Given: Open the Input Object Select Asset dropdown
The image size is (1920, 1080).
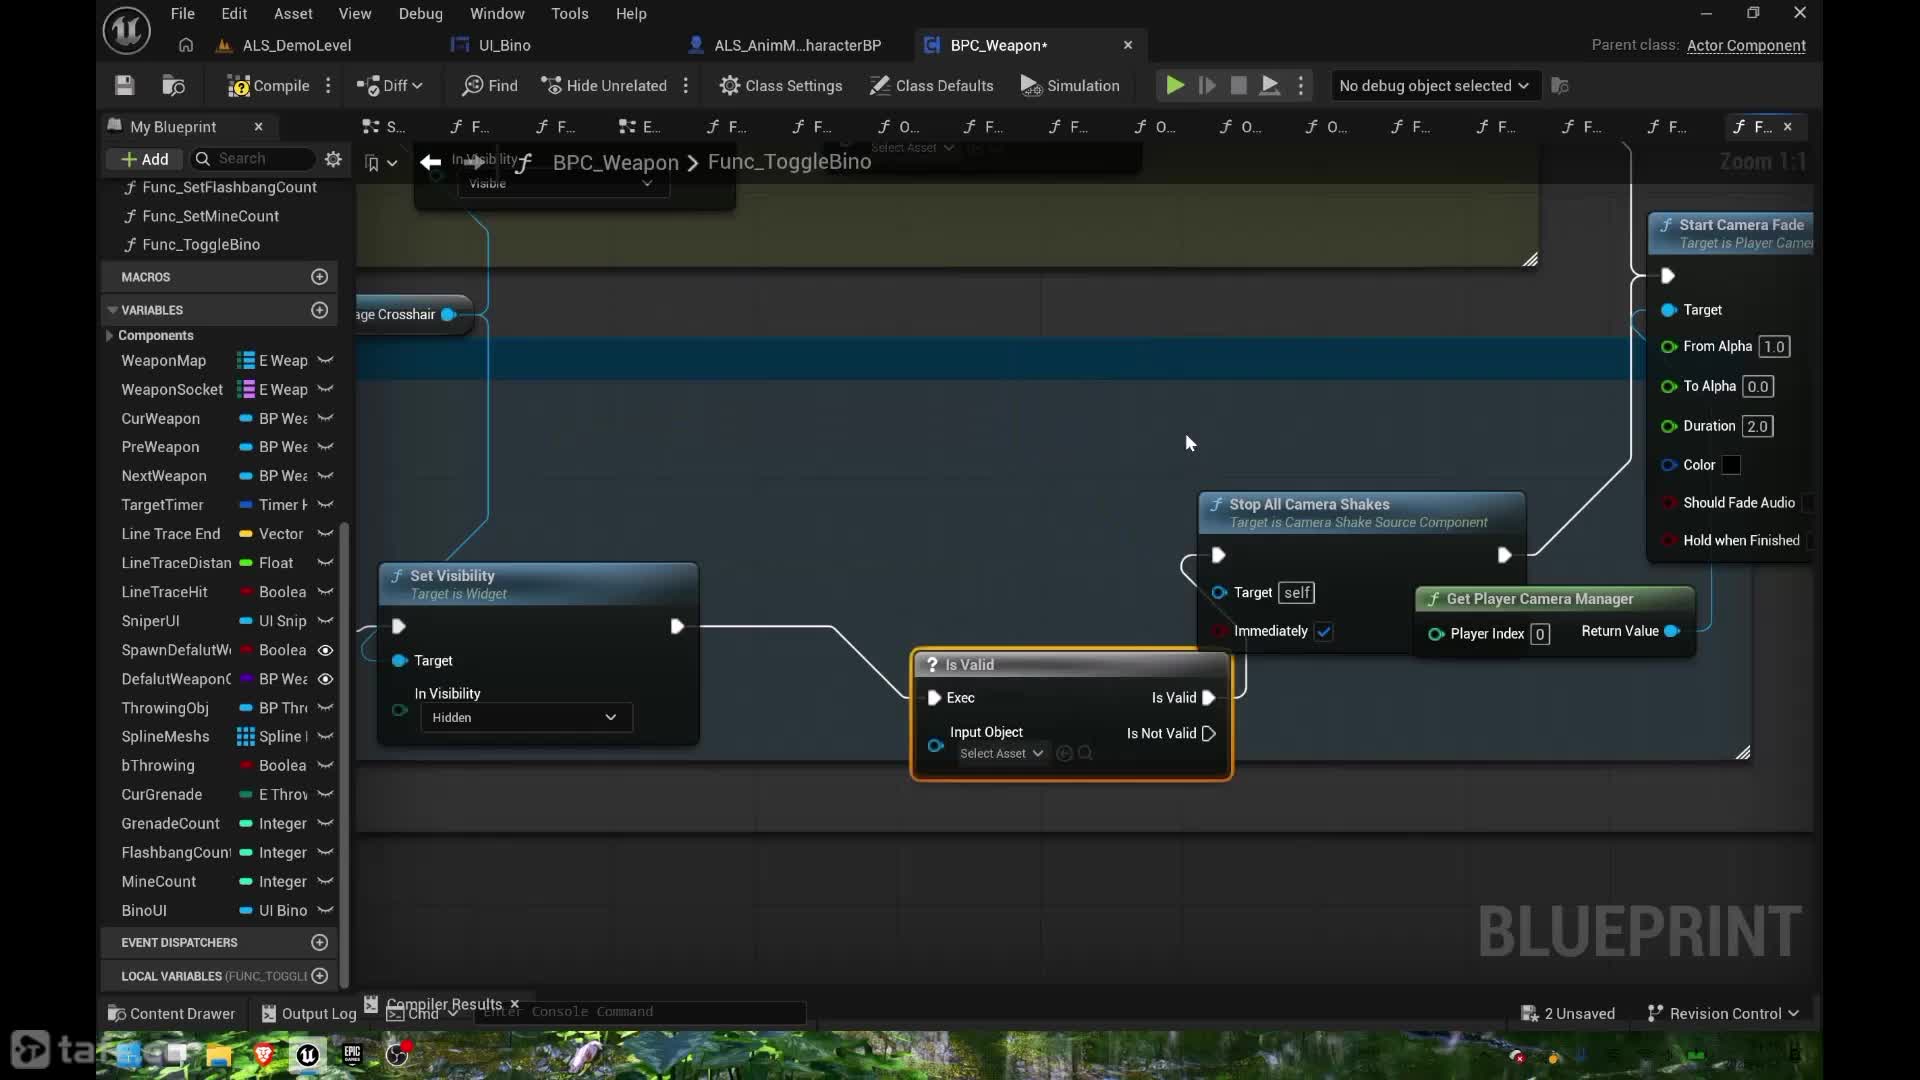Looking at the screenshot, I should (1001, 754).
